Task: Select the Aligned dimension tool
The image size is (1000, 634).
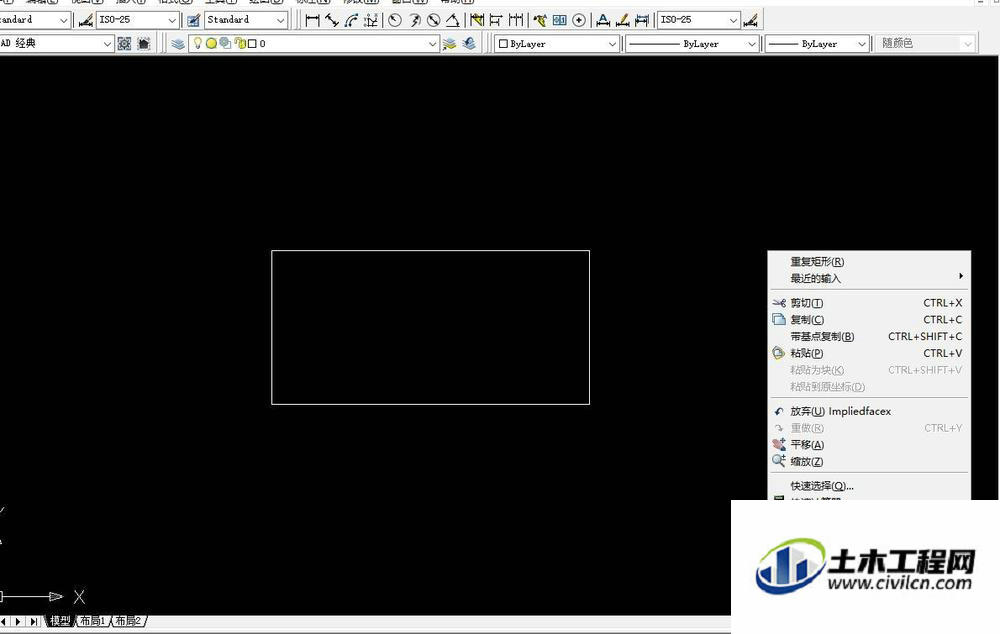Action: click(332, 20)
